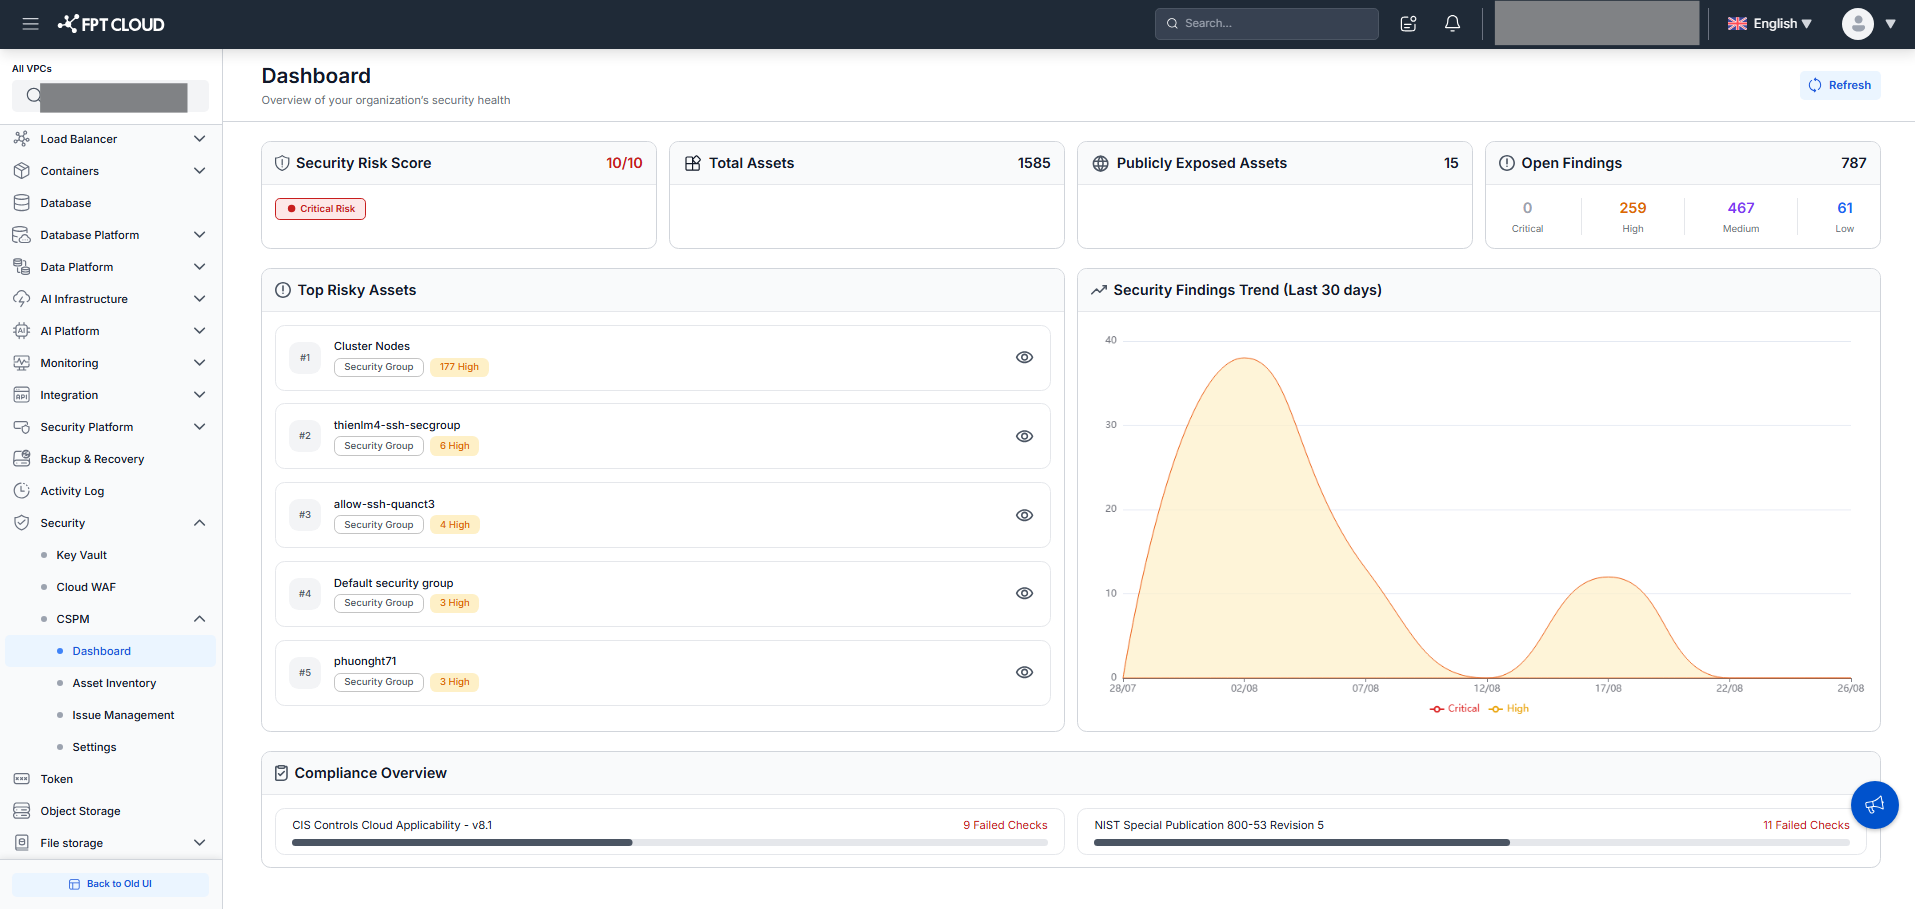1915x909 pixels.
Task: Click the Containers sidebar icon
Action: pyautogui.click(x=21, y=171)
